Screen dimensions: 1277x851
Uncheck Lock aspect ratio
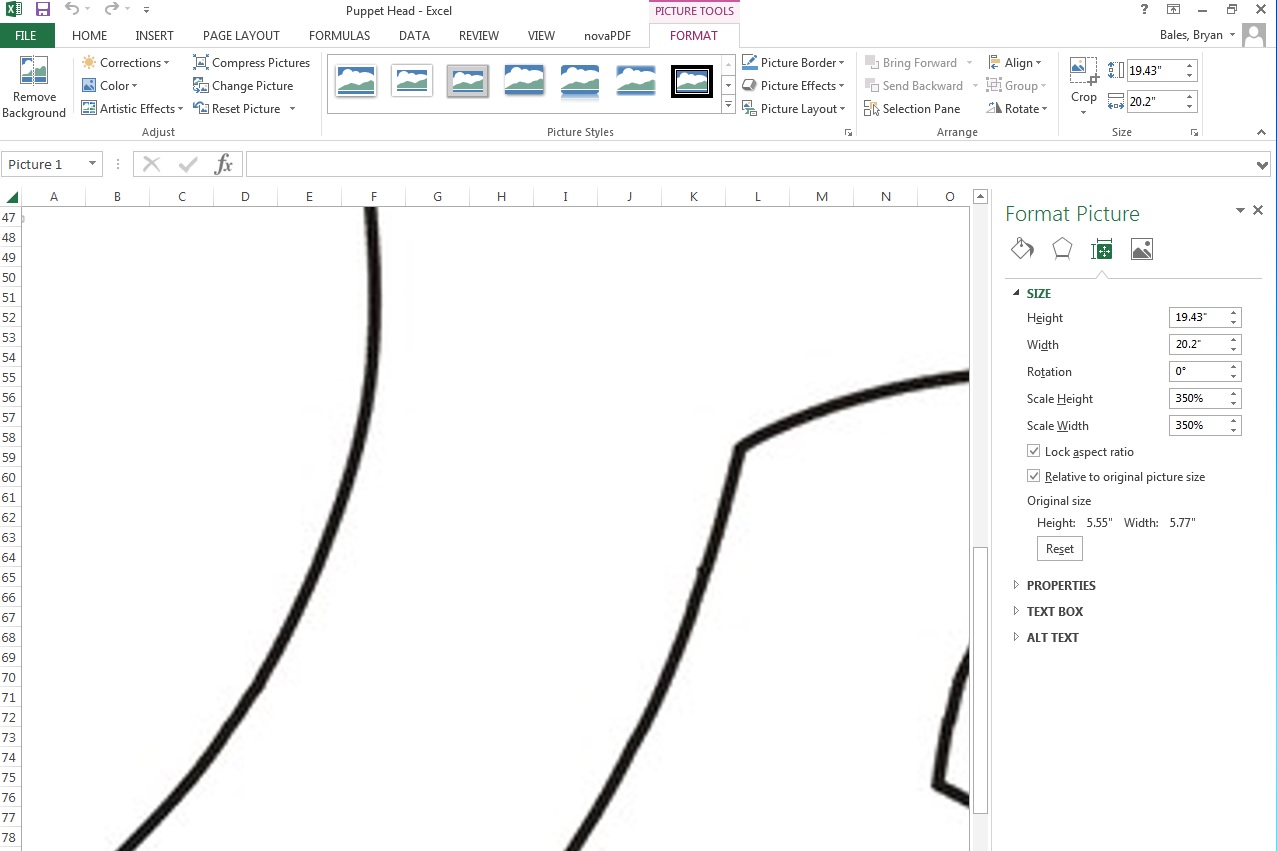1033,450
